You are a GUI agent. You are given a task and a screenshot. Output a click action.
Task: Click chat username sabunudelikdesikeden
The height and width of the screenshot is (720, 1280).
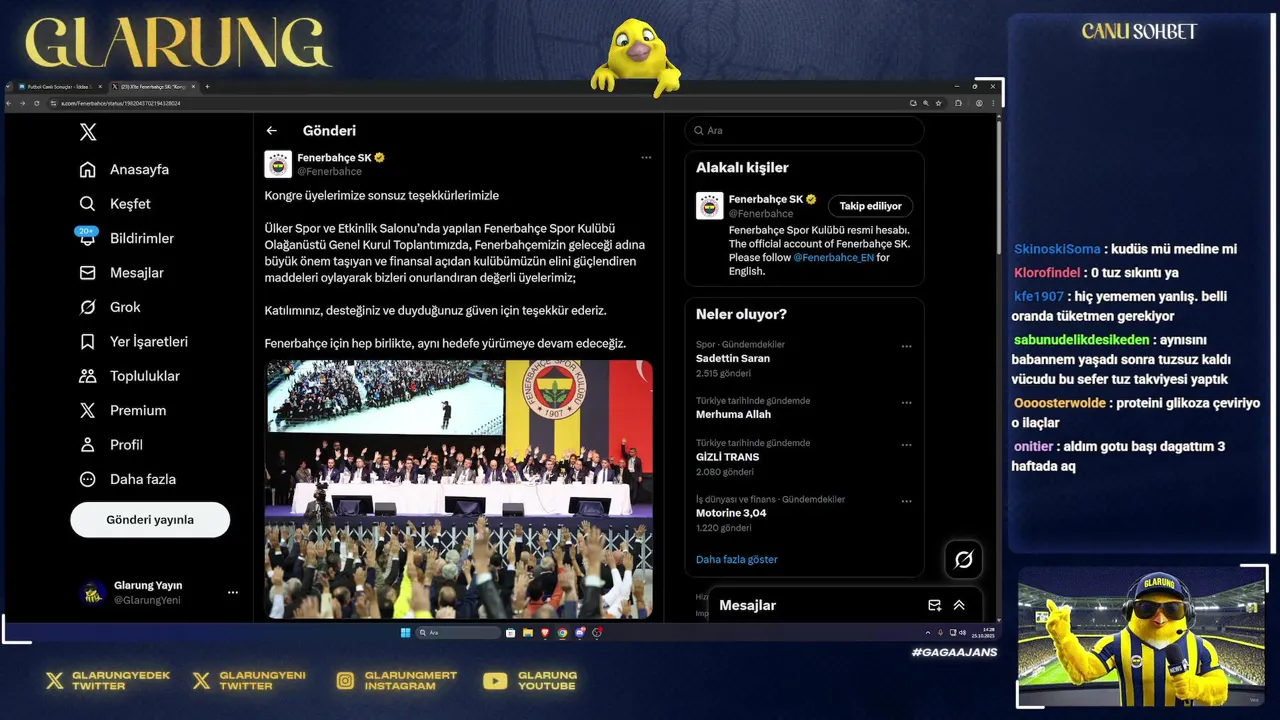1081,340
